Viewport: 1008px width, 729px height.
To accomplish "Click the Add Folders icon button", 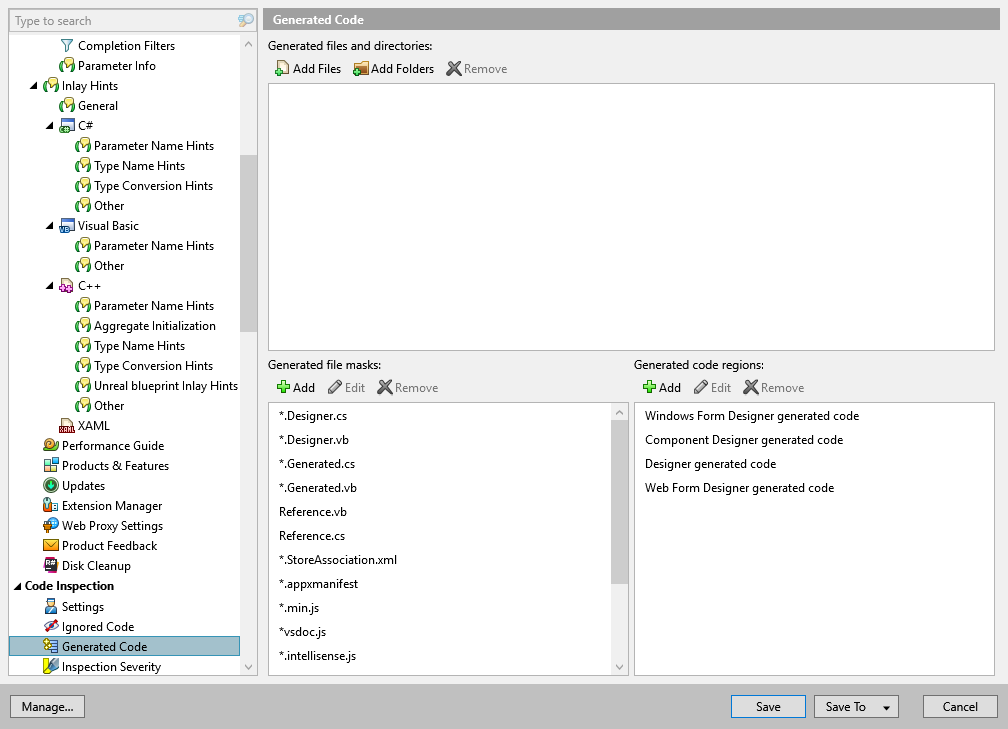I will coord(393,69).
